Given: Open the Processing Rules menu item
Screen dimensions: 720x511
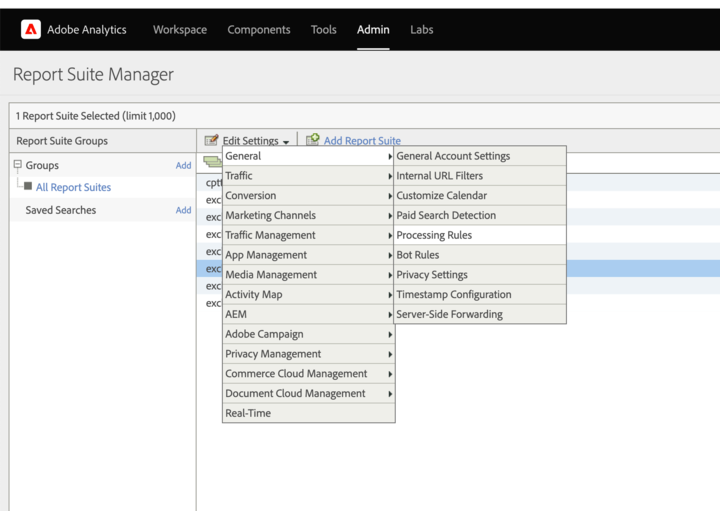Looking at the screenshot, I should pyautogui.click(x=434, y=235).
